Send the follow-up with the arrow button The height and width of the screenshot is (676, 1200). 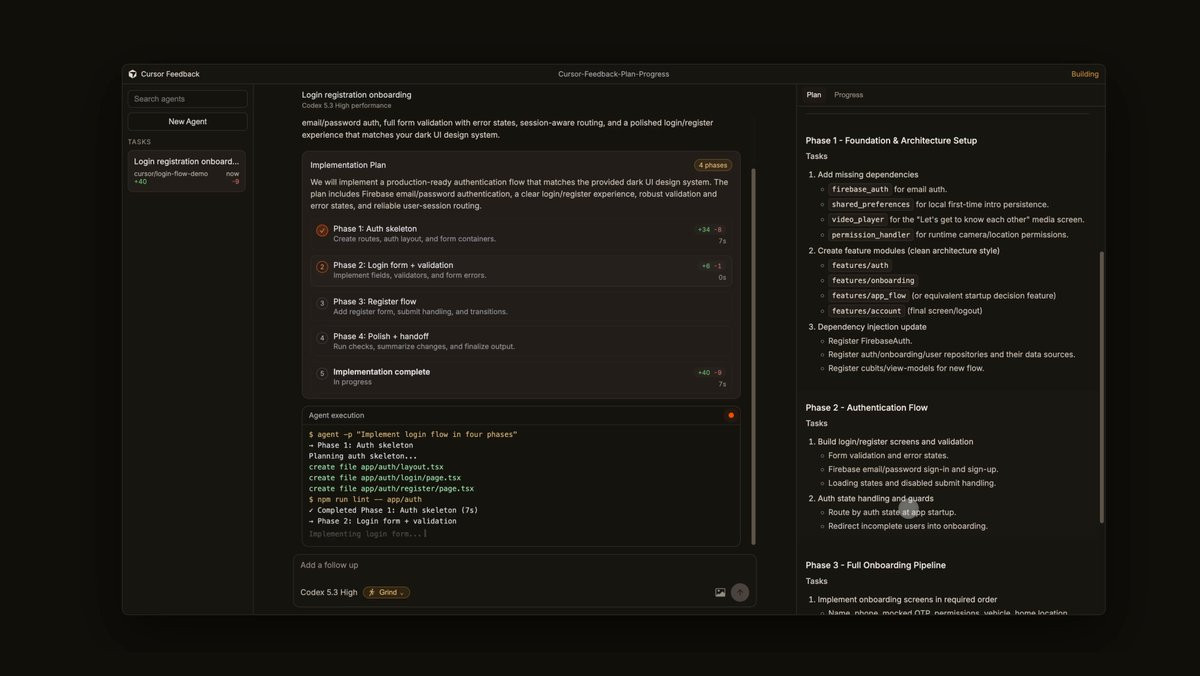[740, 592]
